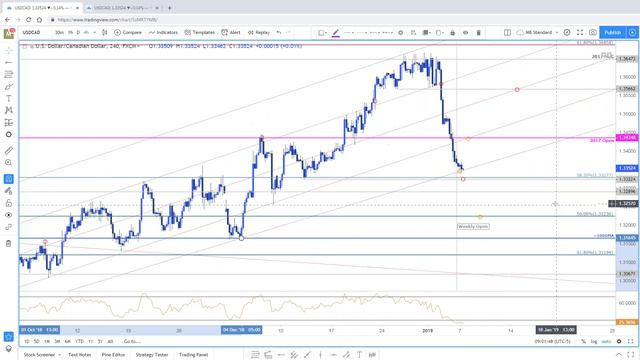Toggle auto scale

[607, 341]
